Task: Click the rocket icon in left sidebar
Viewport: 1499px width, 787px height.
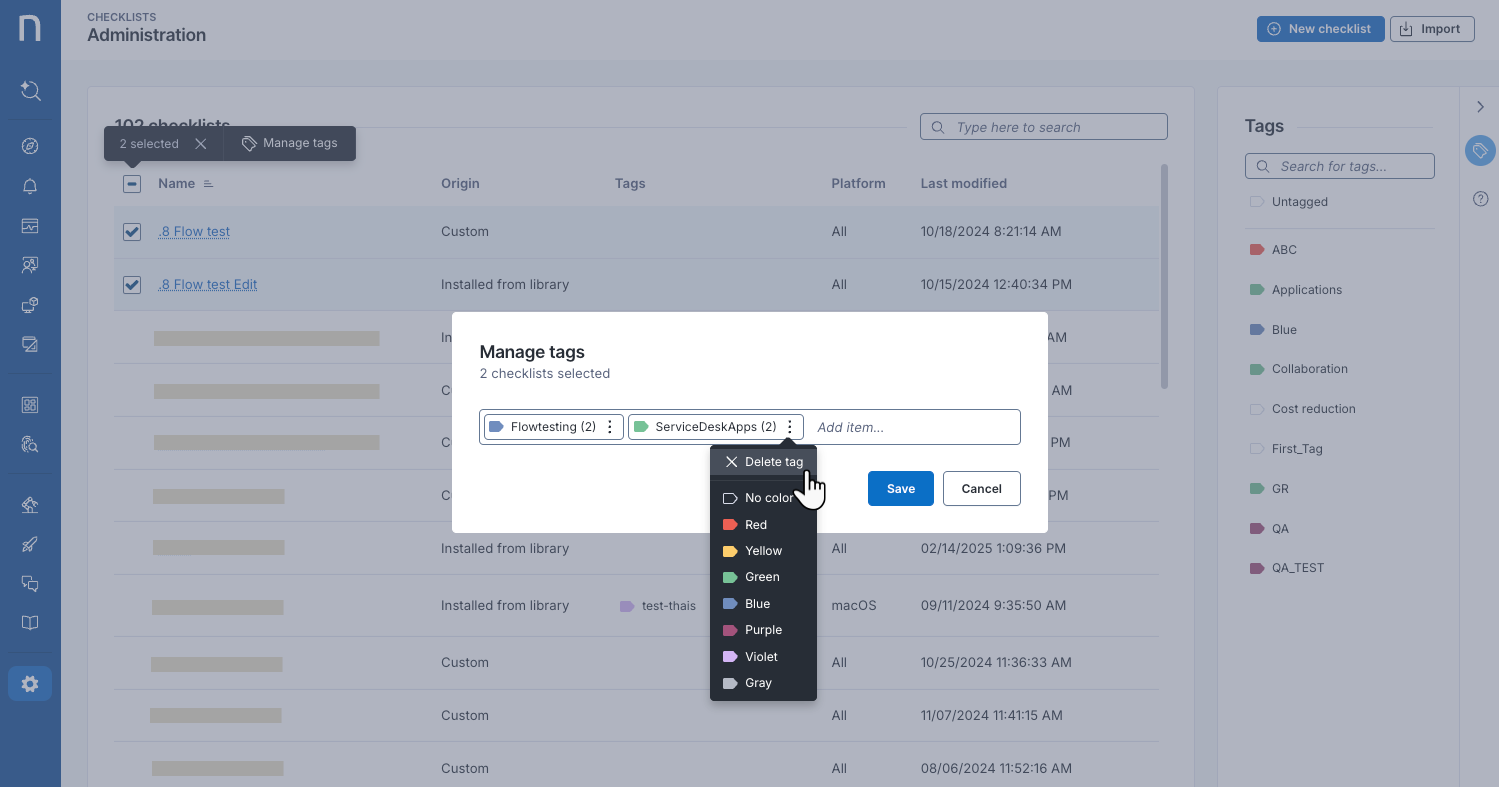Action: 29,544
